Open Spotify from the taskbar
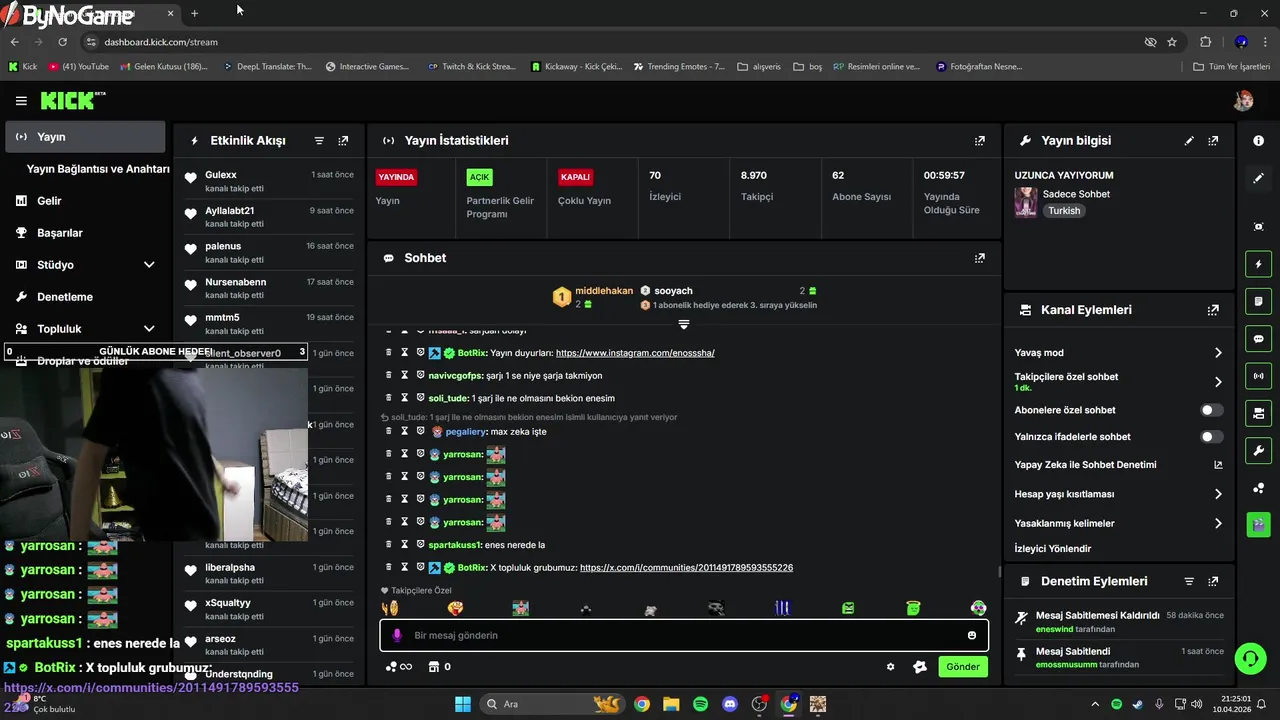Screen dimensions: 1280x720 click(701, 704)
